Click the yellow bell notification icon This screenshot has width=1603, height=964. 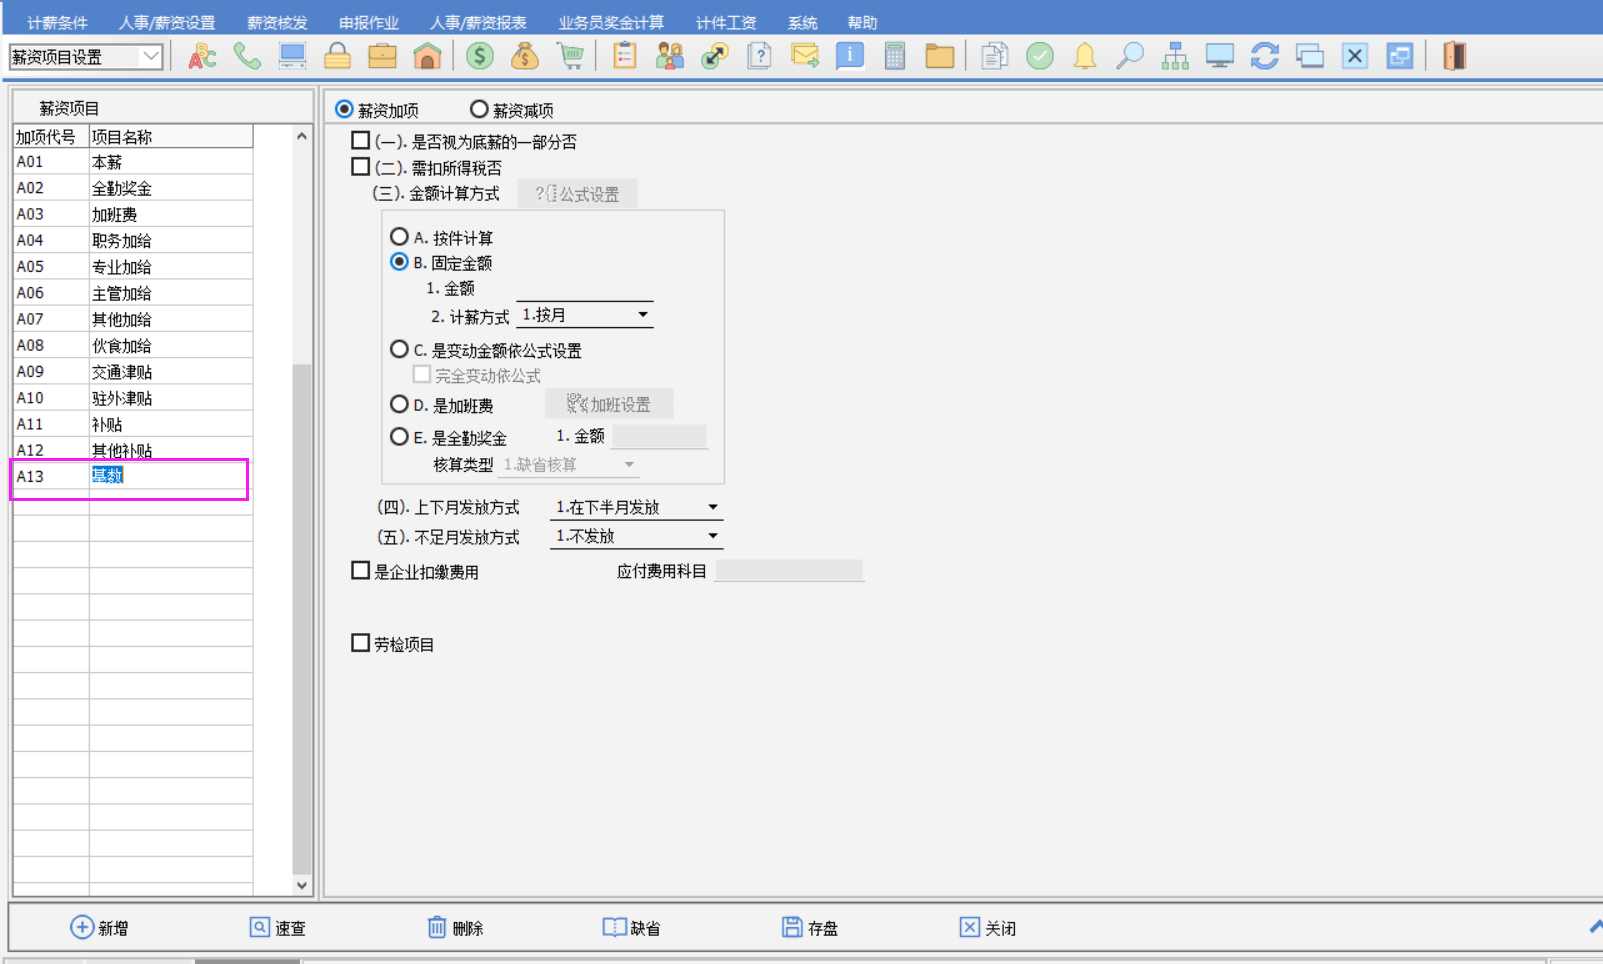coord(1085,56)
